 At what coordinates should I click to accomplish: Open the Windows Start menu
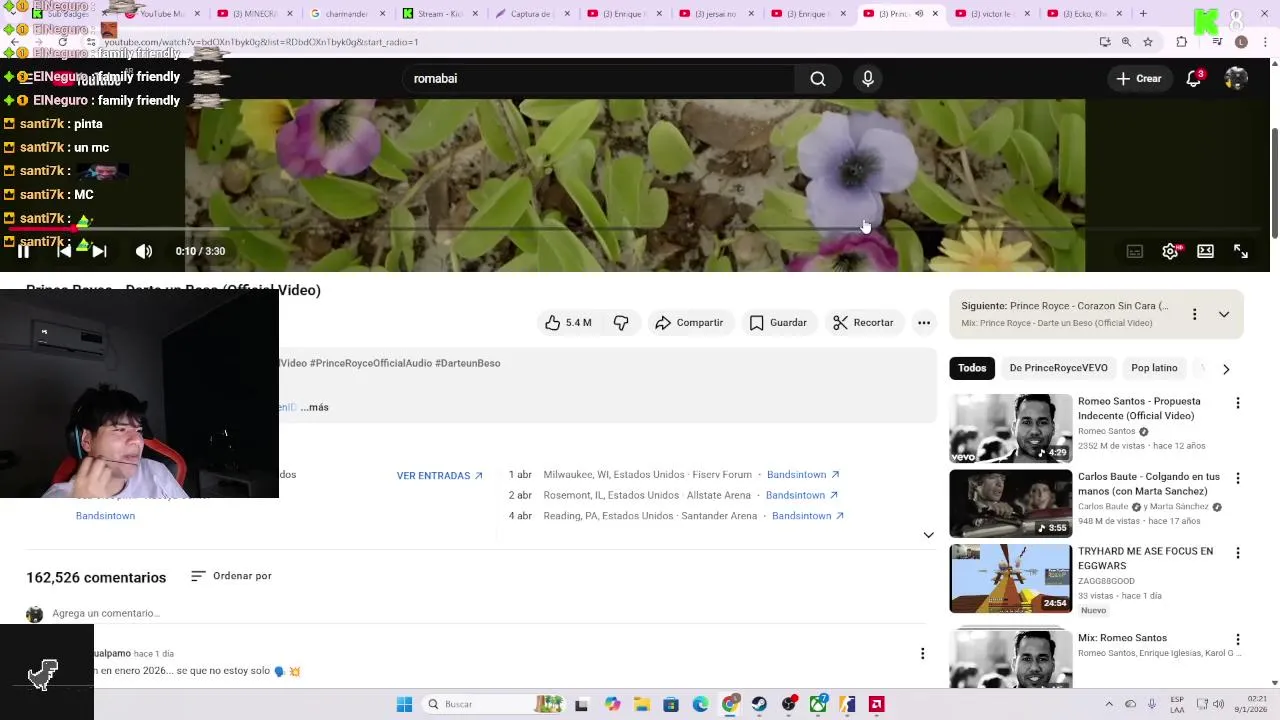(x=404, y=704)
